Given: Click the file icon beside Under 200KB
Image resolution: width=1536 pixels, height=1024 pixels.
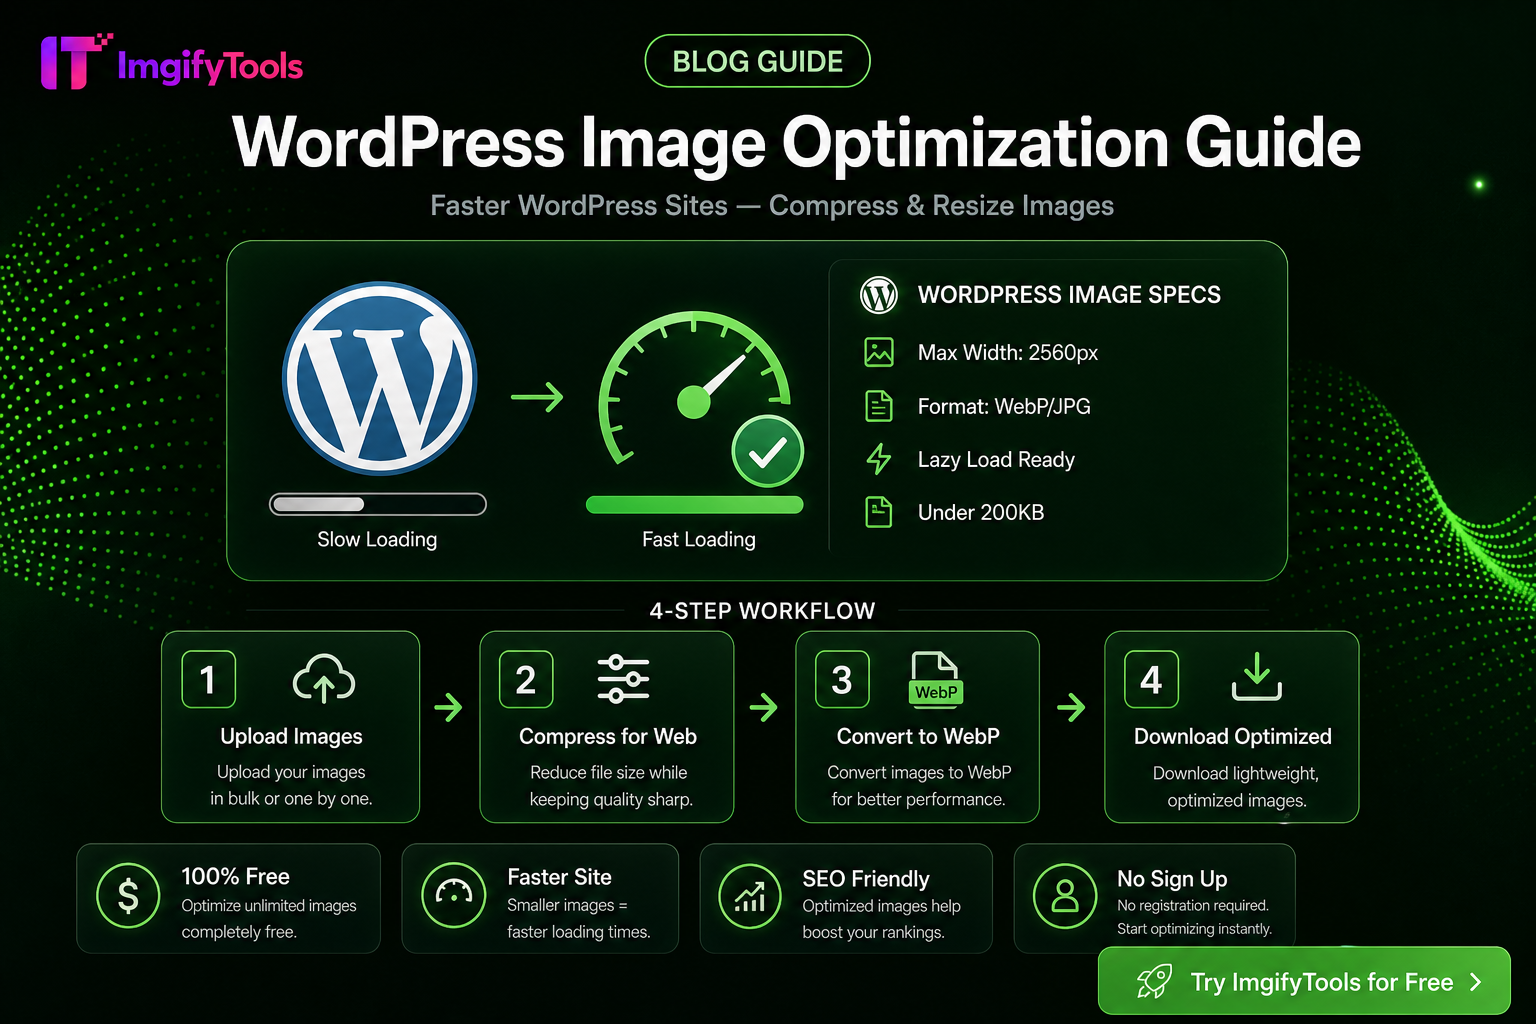Looking at the screenshot, I should tap(879, 512).
